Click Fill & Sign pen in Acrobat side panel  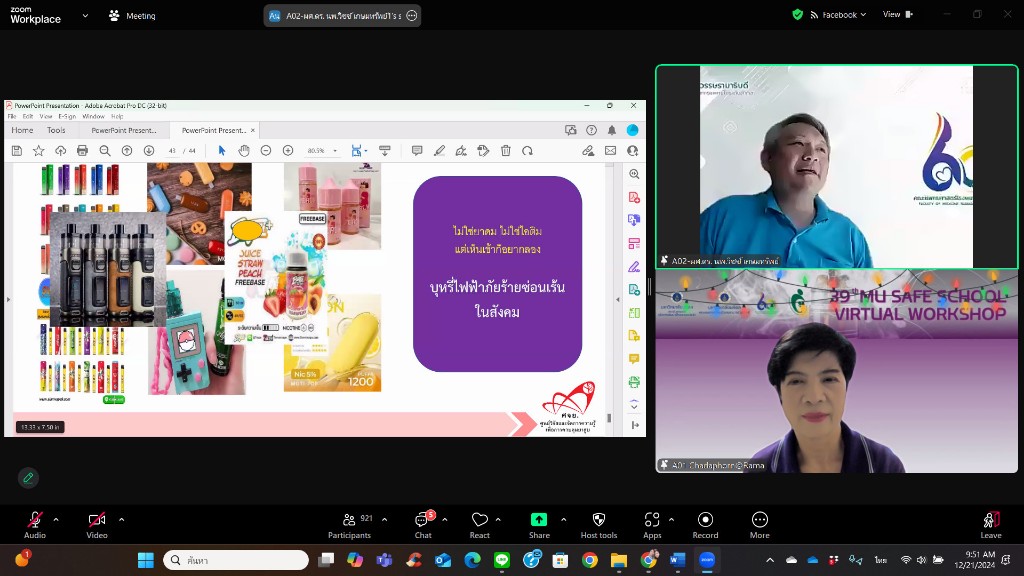click(634, 266)
